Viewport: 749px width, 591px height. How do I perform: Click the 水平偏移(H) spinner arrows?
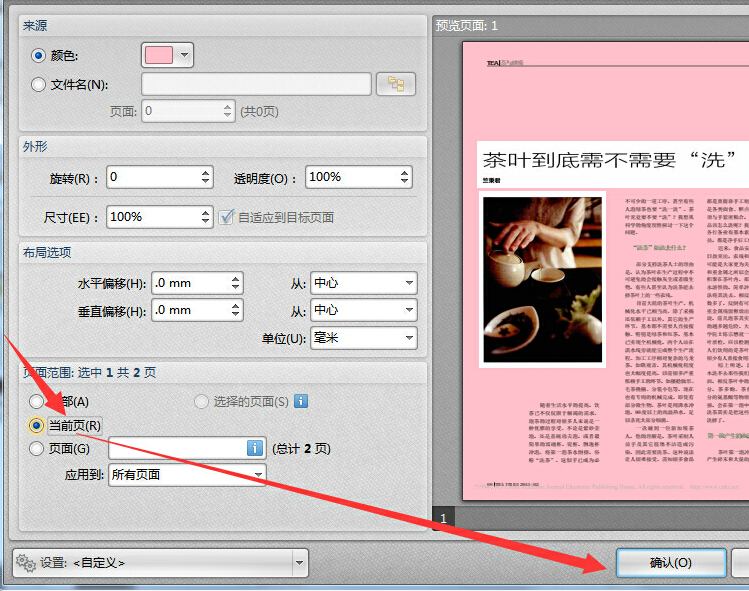(236, 283)
